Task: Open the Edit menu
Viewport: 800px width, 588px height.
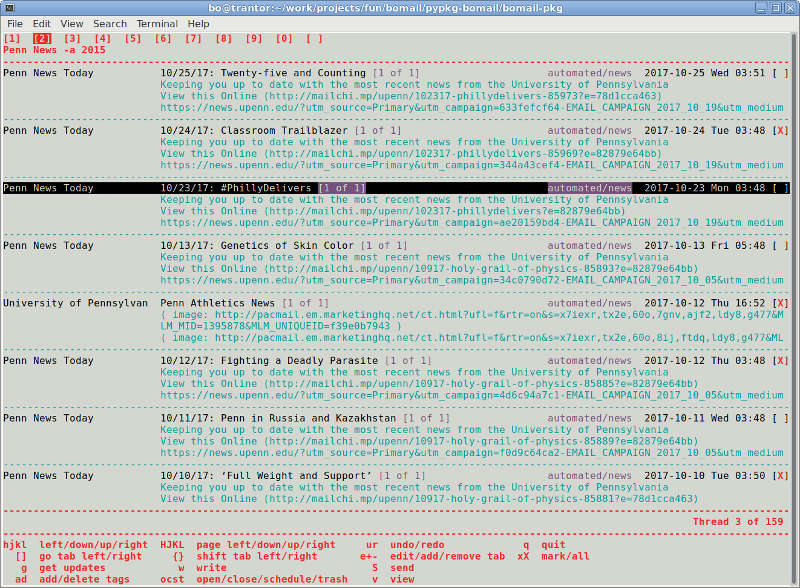Action: point(41,23)
